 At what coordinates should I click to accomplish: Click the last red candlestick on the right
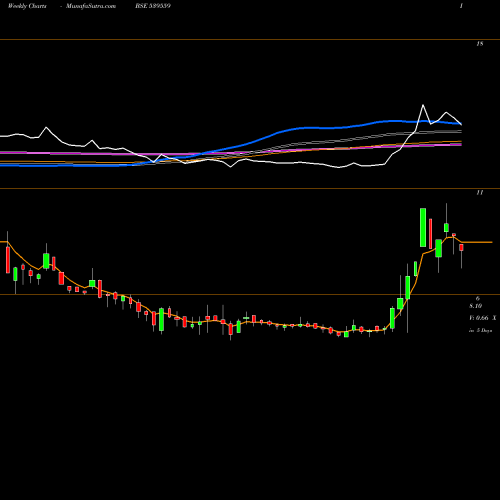tap(461, 248)
